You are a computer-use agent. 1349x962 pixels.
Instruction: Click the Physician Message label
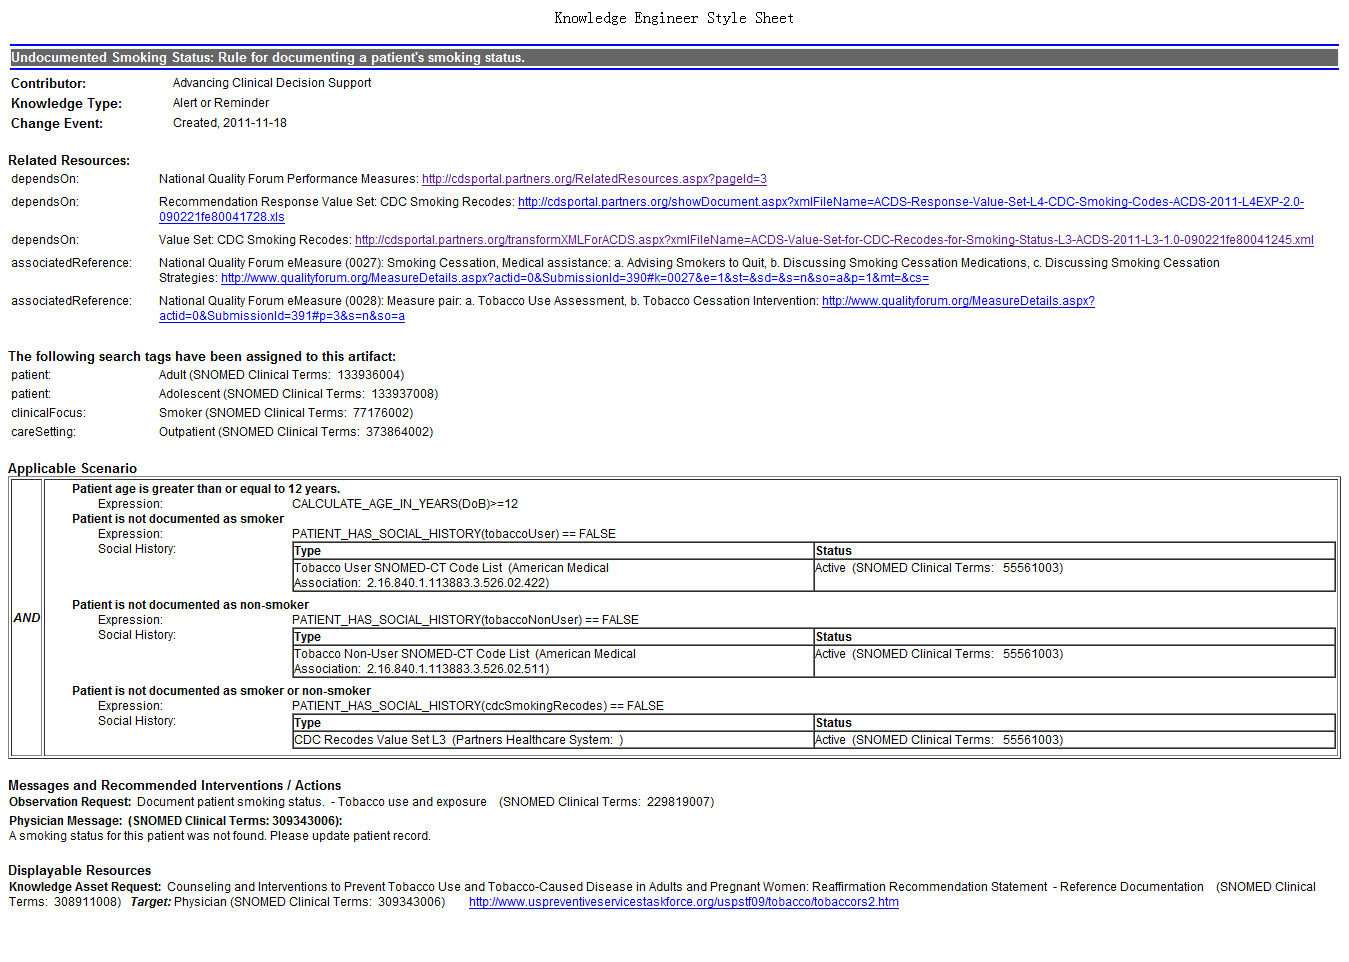(x=65, y=821)
